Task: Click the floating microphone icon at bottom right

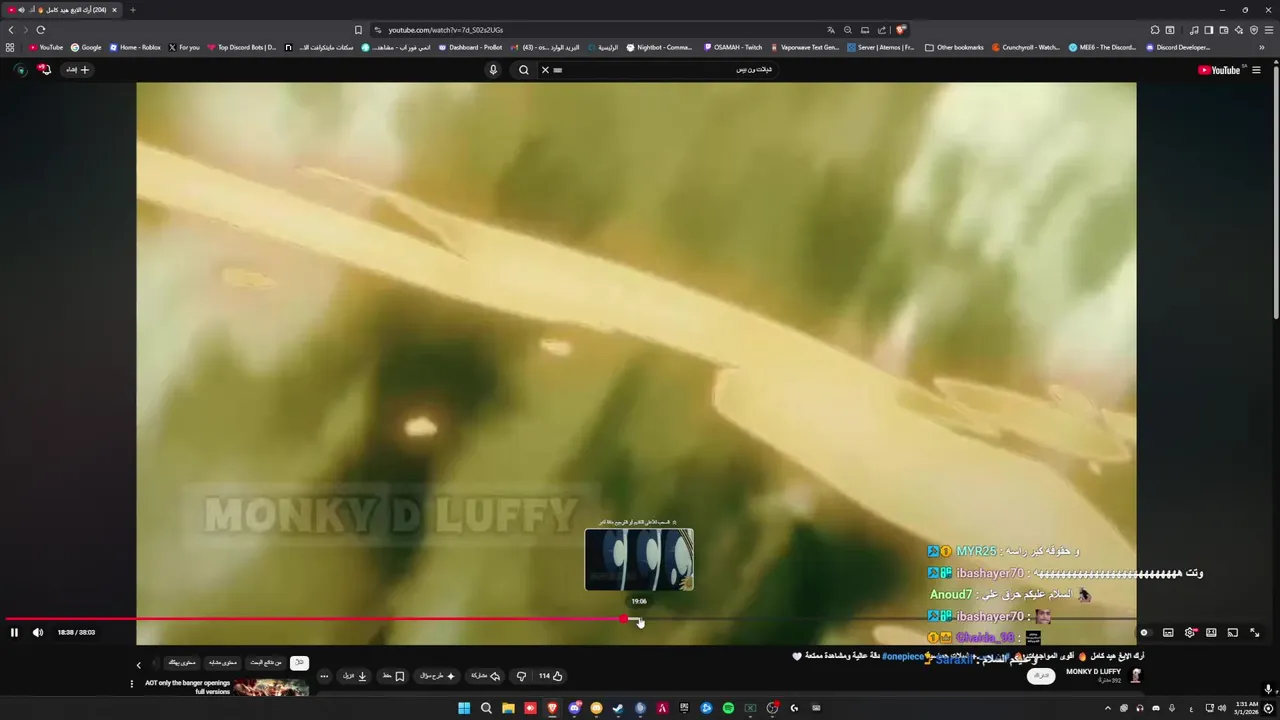Action: click(1268, 689)
